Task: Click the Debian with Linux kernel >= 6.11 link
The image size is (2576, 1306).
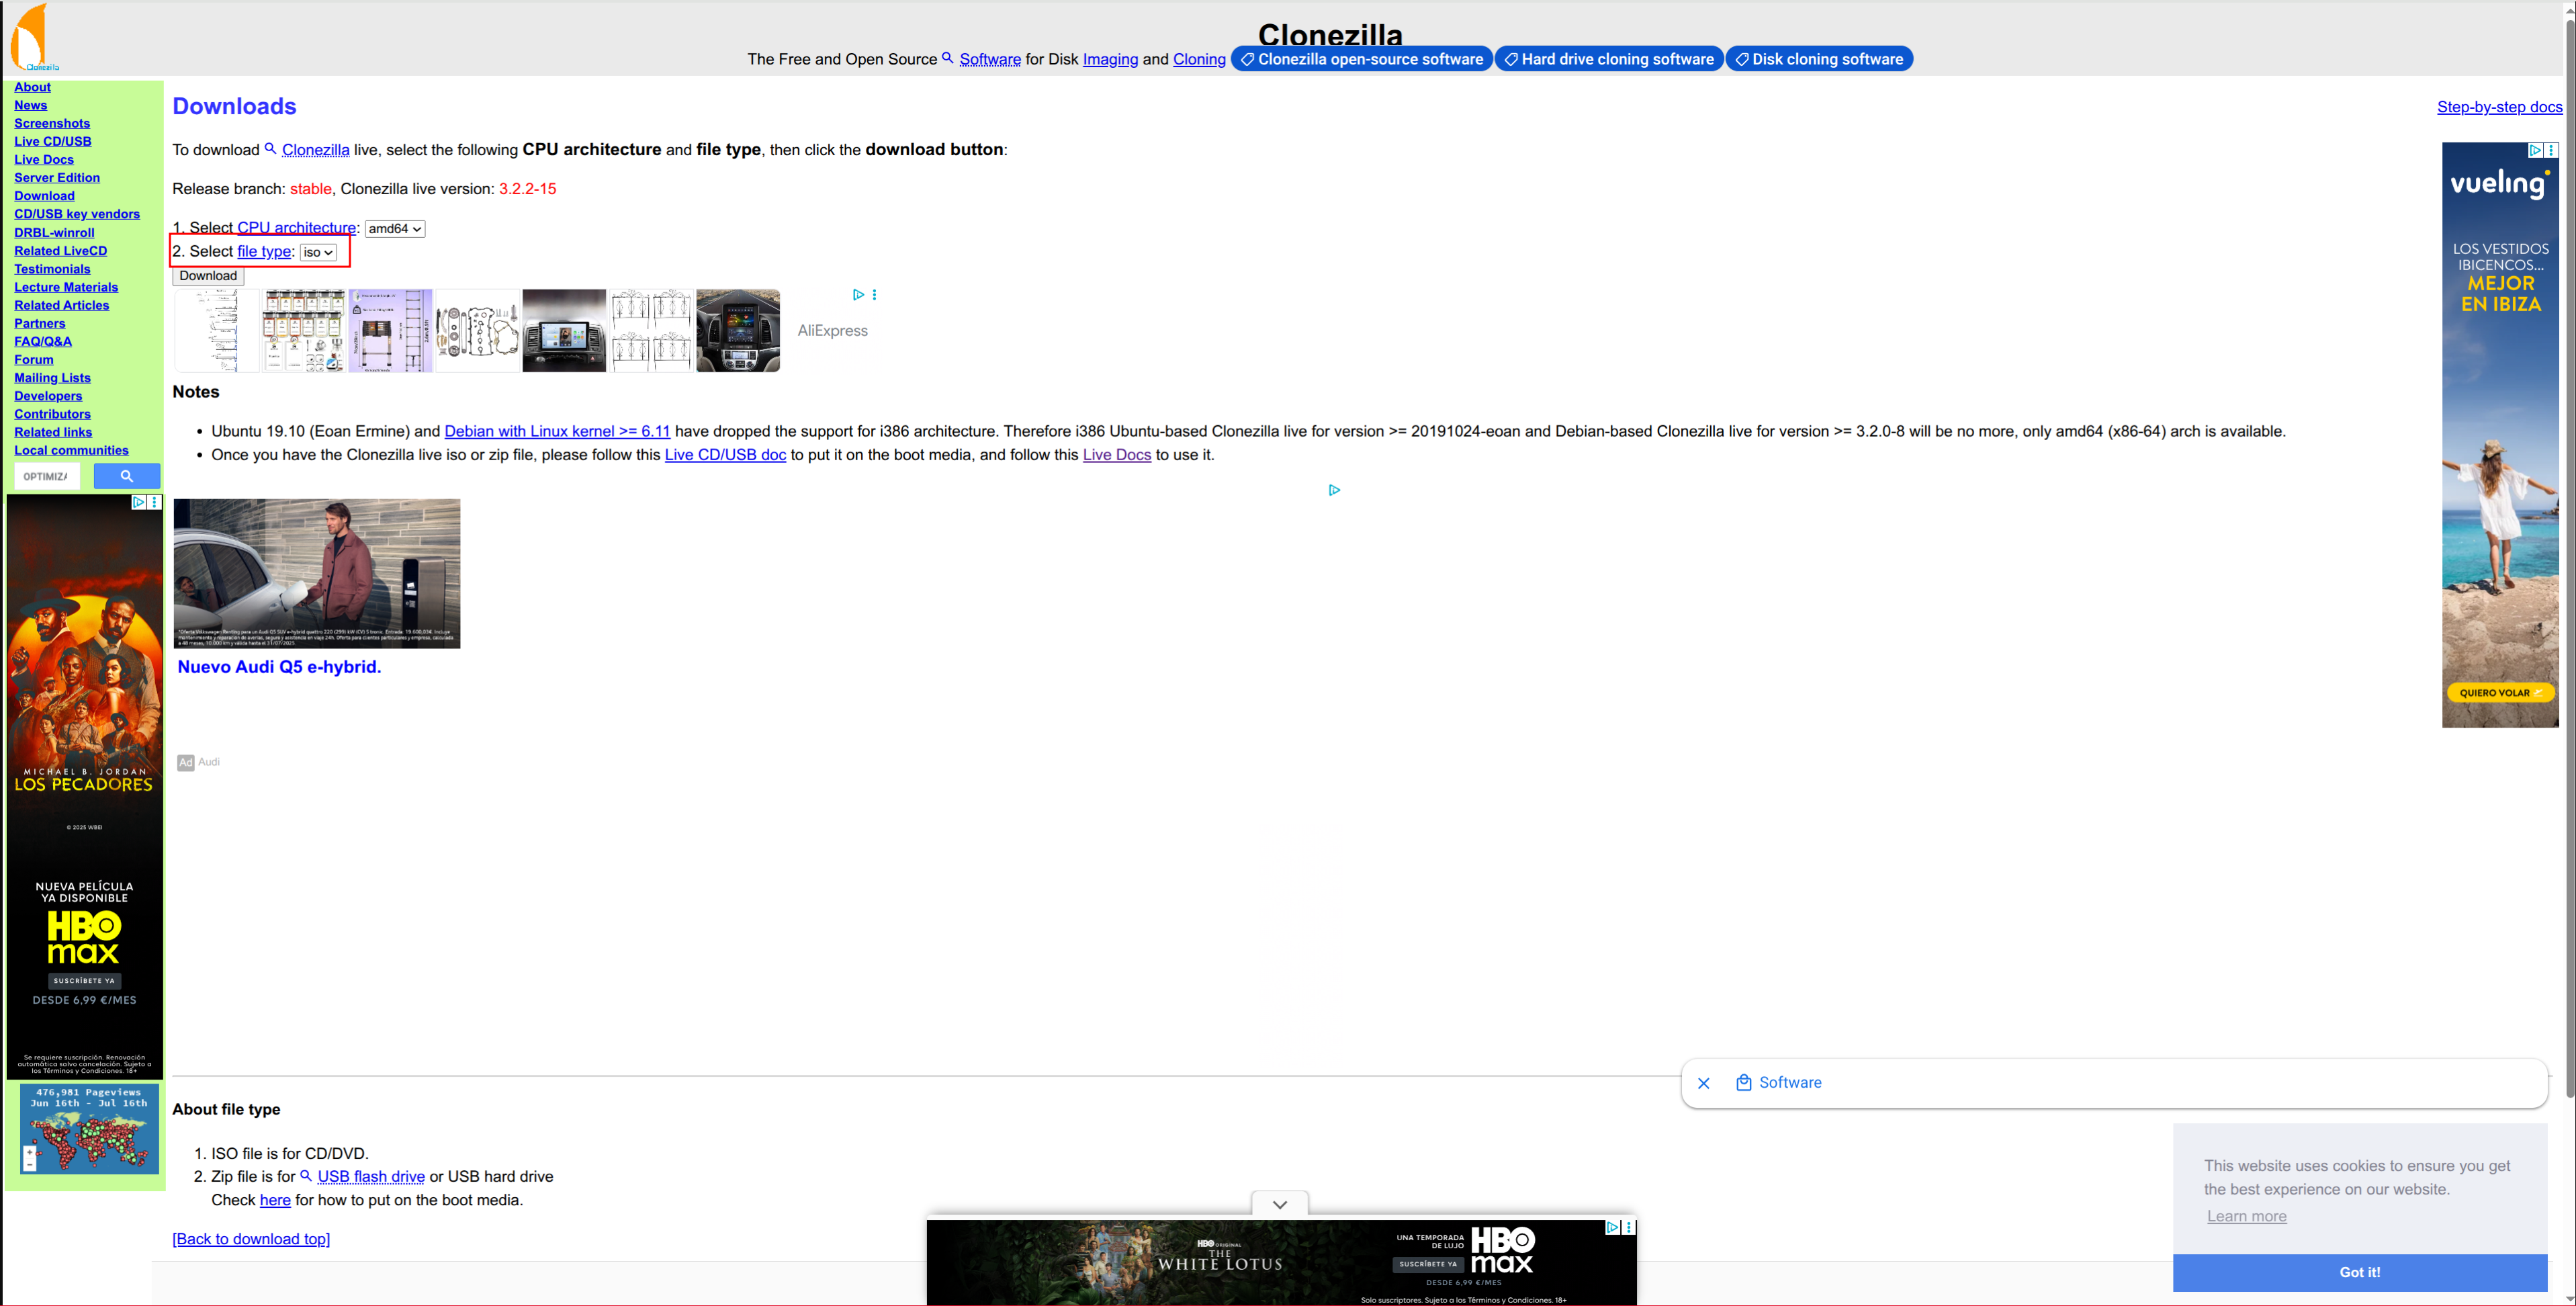Action: (x=557, y=431)
